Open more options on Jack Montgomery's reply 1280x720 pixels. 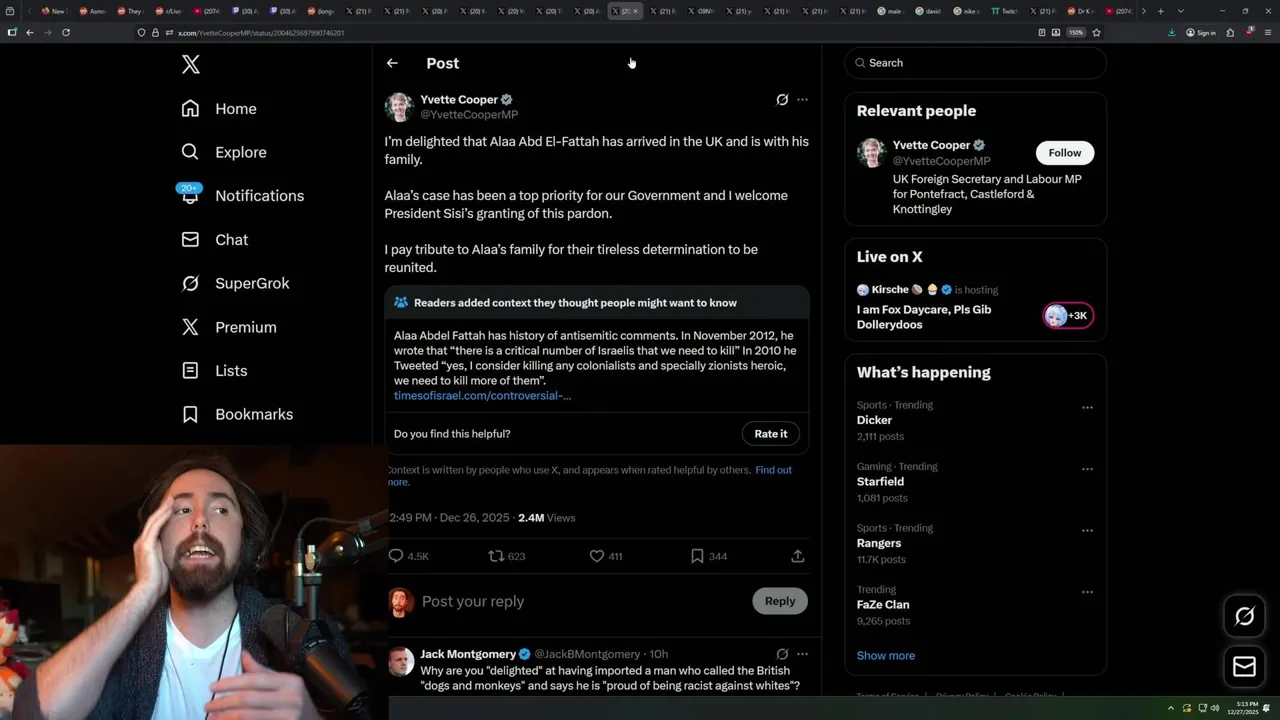coord(802,654)
